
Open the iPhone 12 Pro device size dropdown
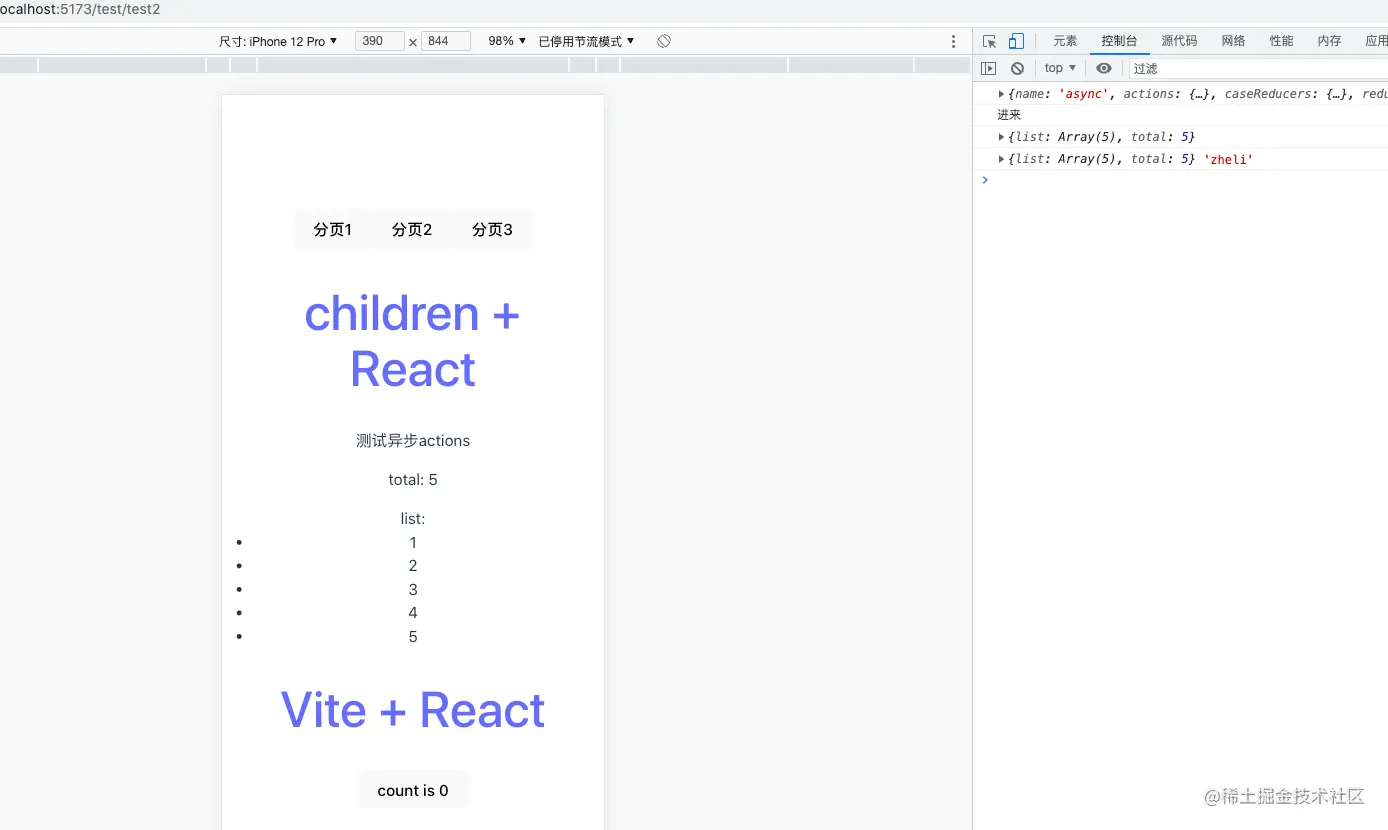279,41
